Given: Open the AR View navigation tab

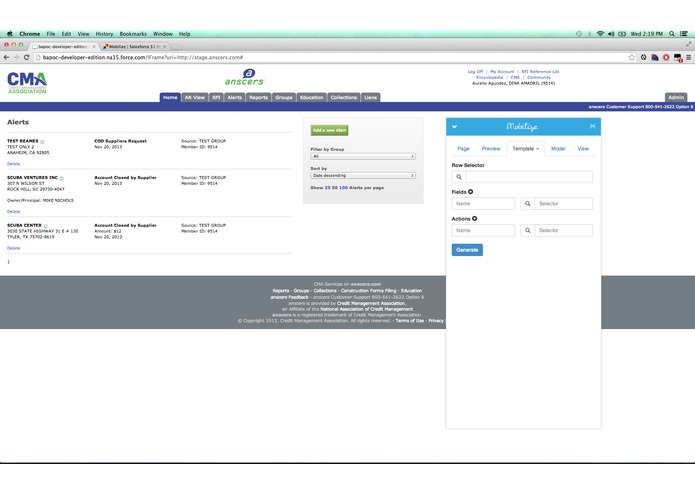Looking at the screenshot, I should pos(195,97).
